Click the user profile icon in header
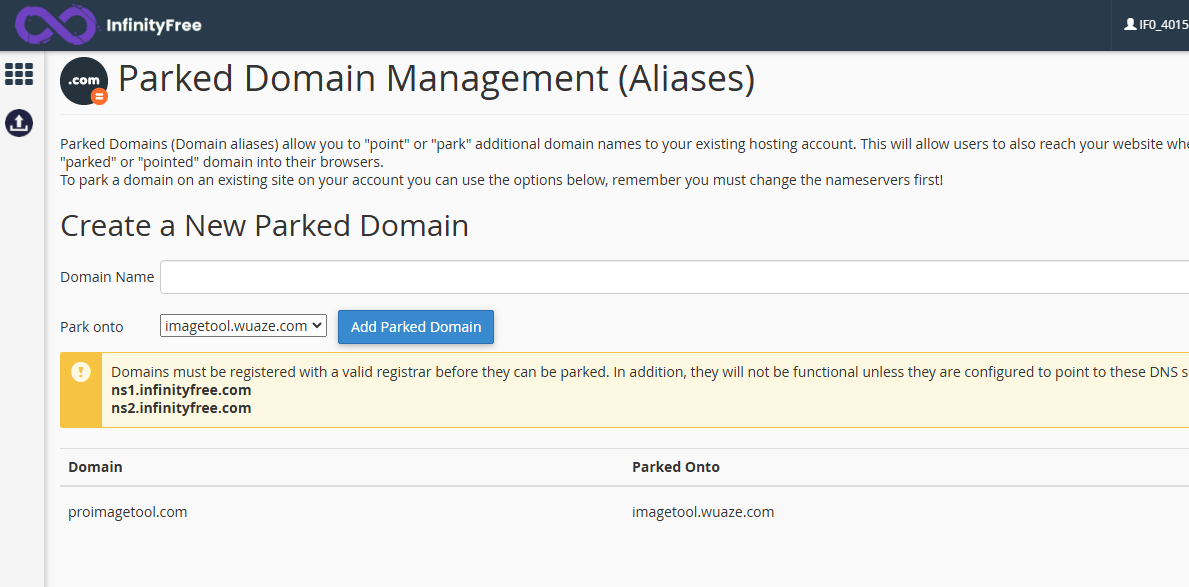Viewport: 1189px width, 587px height. 1130,25
